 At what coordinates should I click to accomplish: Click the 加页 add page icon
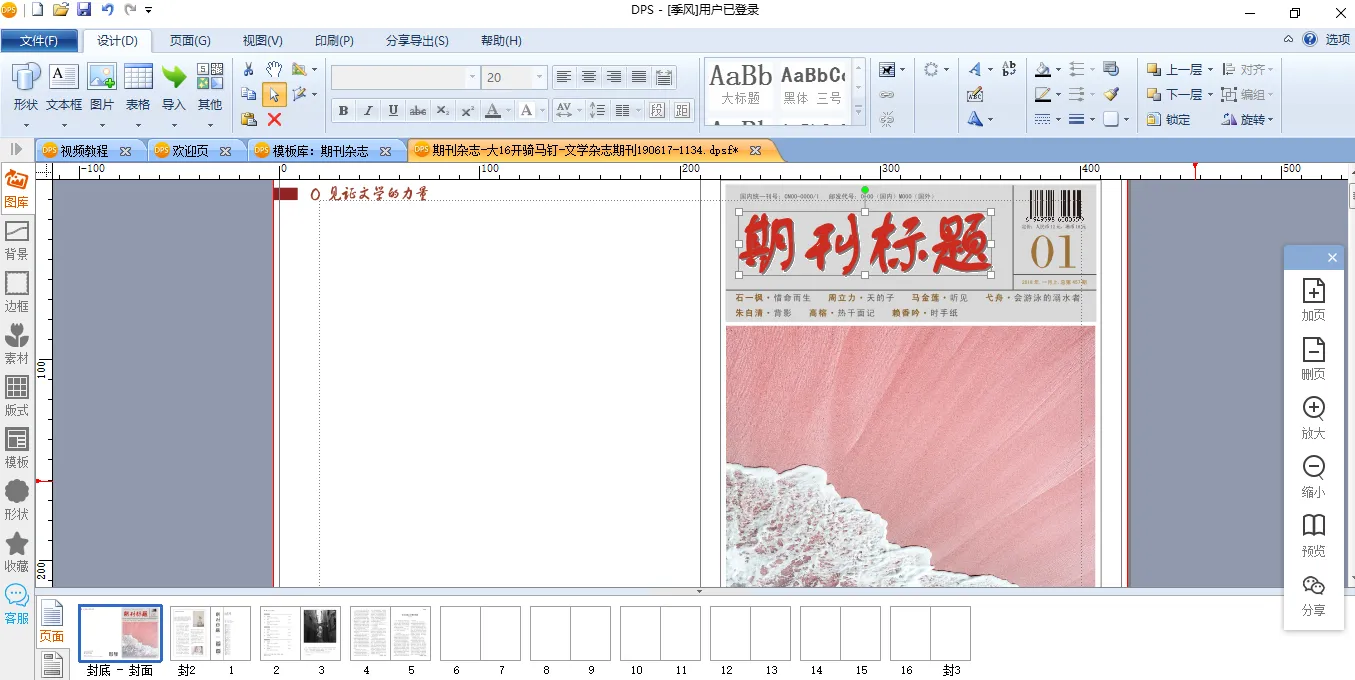coord(1313,299)
